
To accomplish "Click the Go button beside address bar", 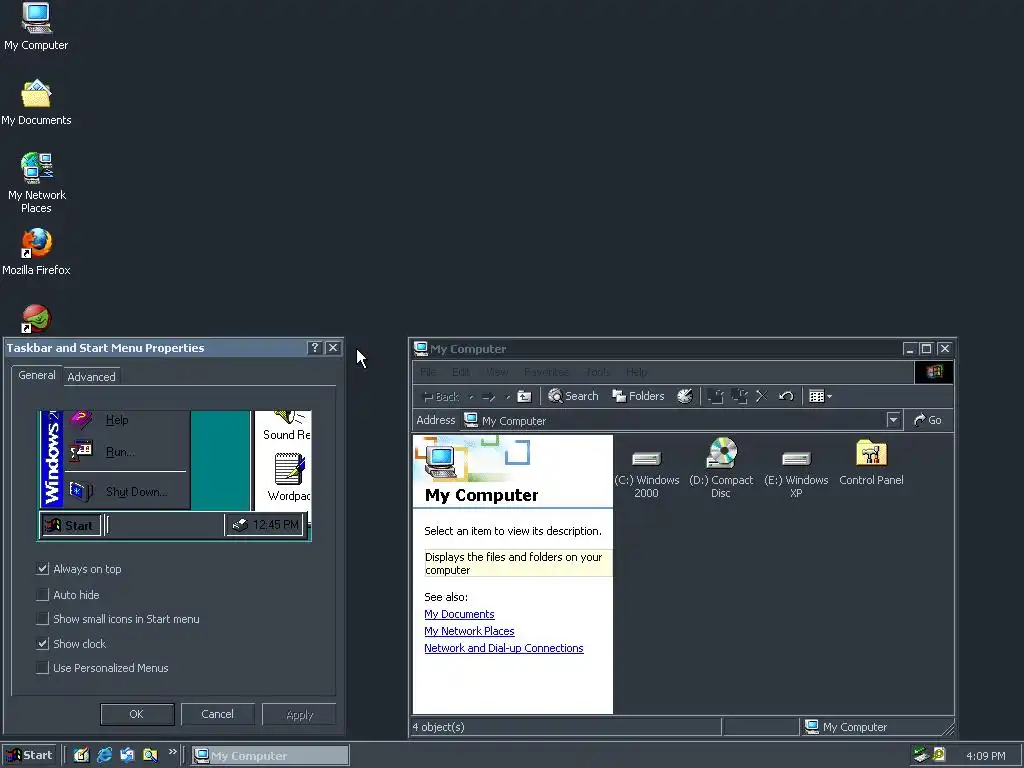I will (928, 421).
